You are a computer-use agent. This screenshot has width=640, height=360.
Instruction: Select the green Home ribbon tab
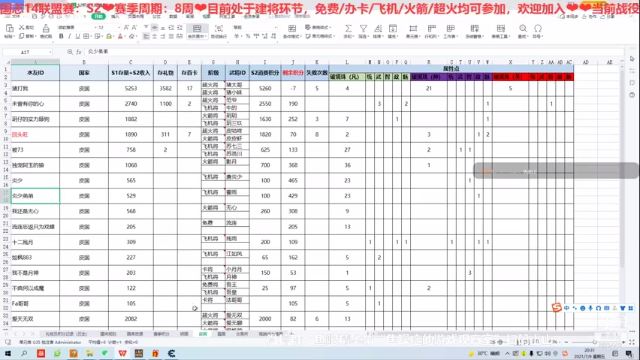(98, 16)
